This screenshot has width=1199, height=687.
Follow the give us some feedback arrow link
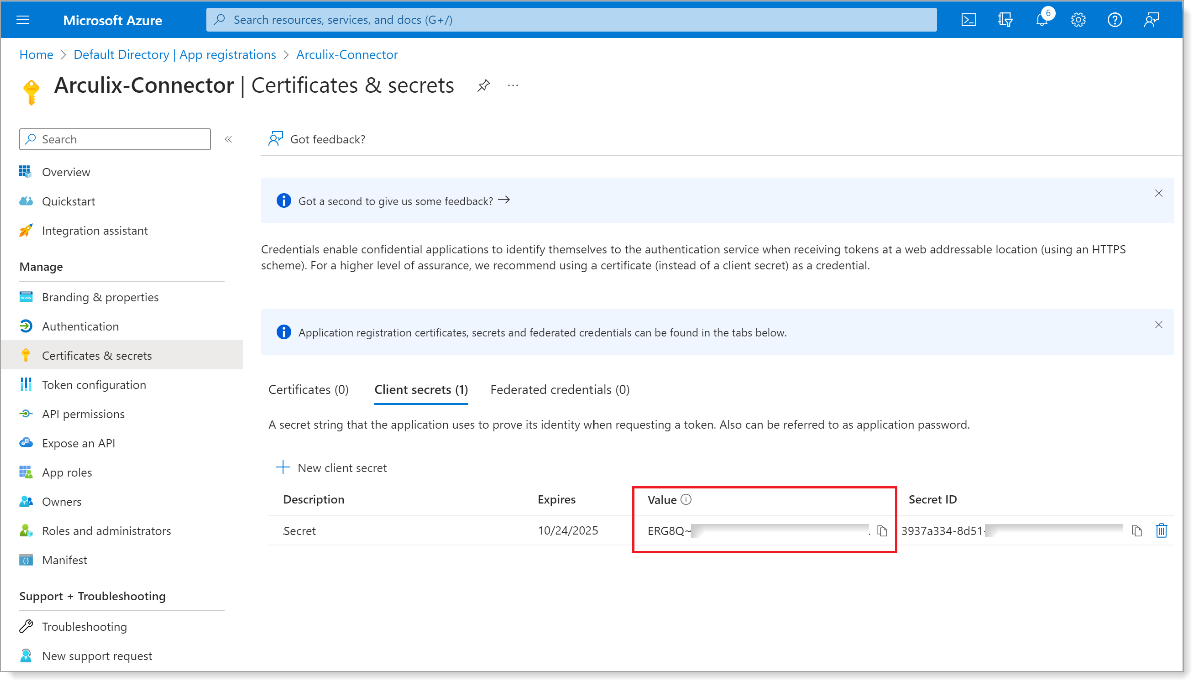(404, 200)
